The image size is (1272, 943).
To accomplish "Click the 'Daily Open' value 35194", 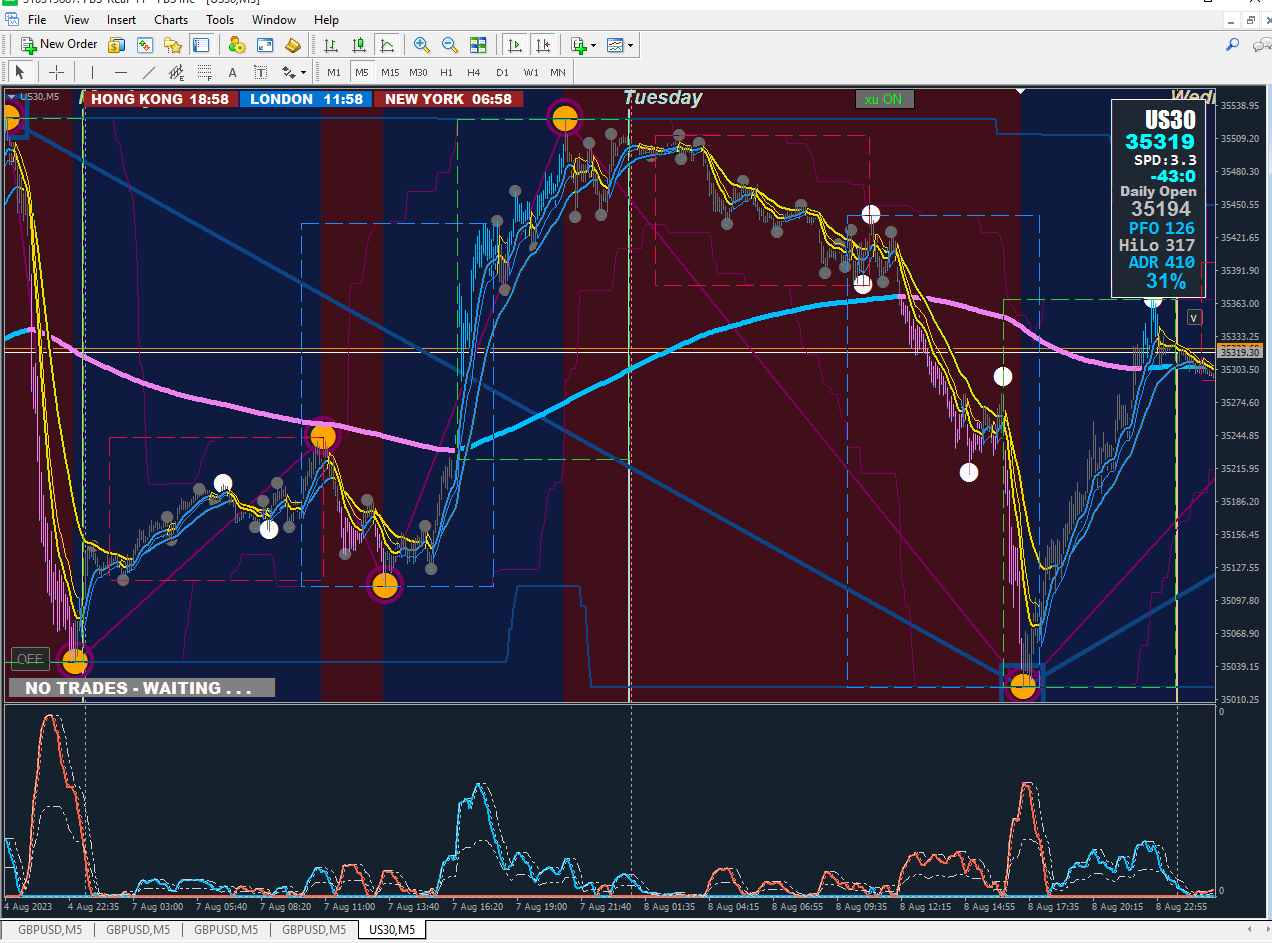I will 1160,209.
